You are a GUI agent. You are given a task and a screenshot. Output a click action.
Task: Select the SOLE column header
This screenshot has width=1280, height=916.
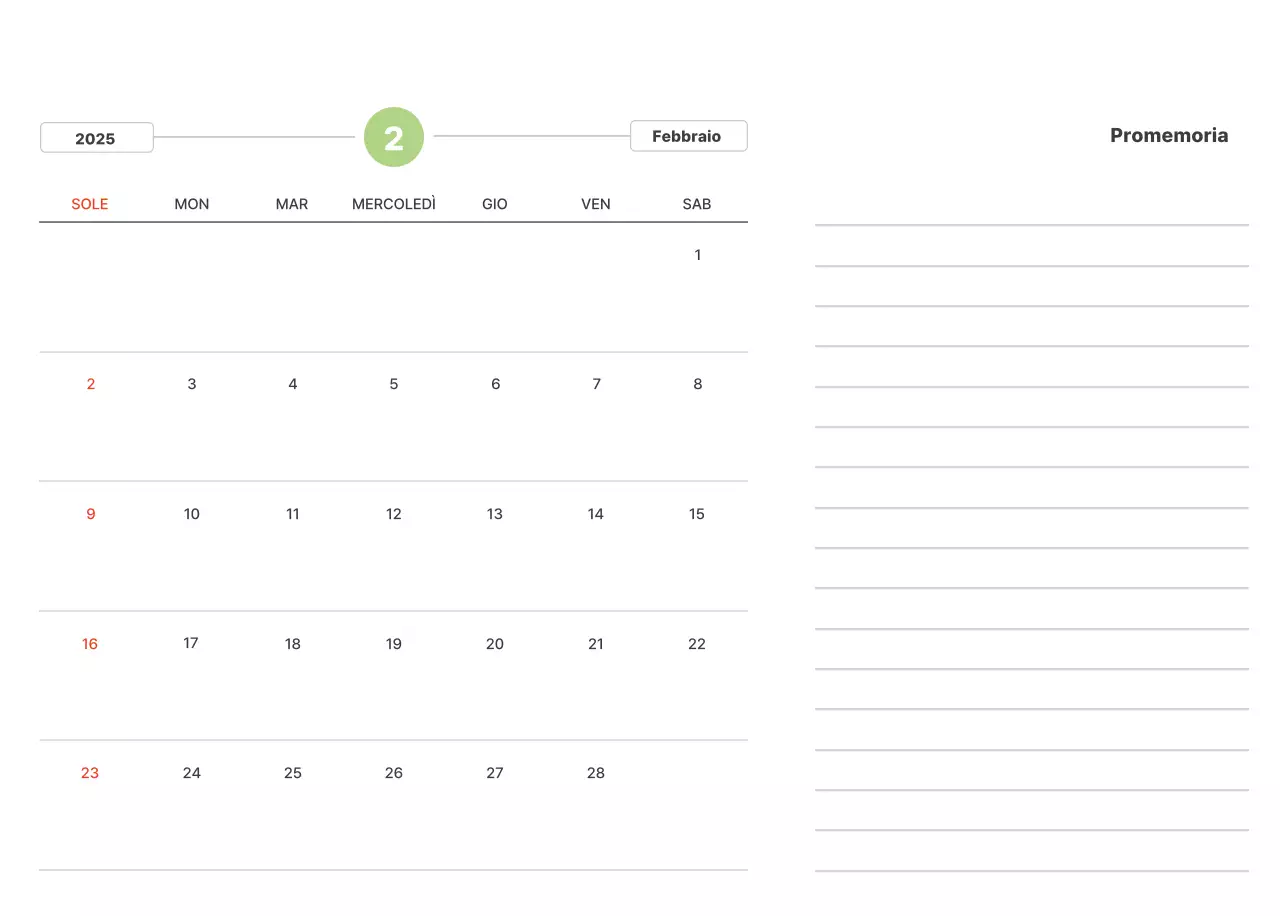(x=90, y=204)
